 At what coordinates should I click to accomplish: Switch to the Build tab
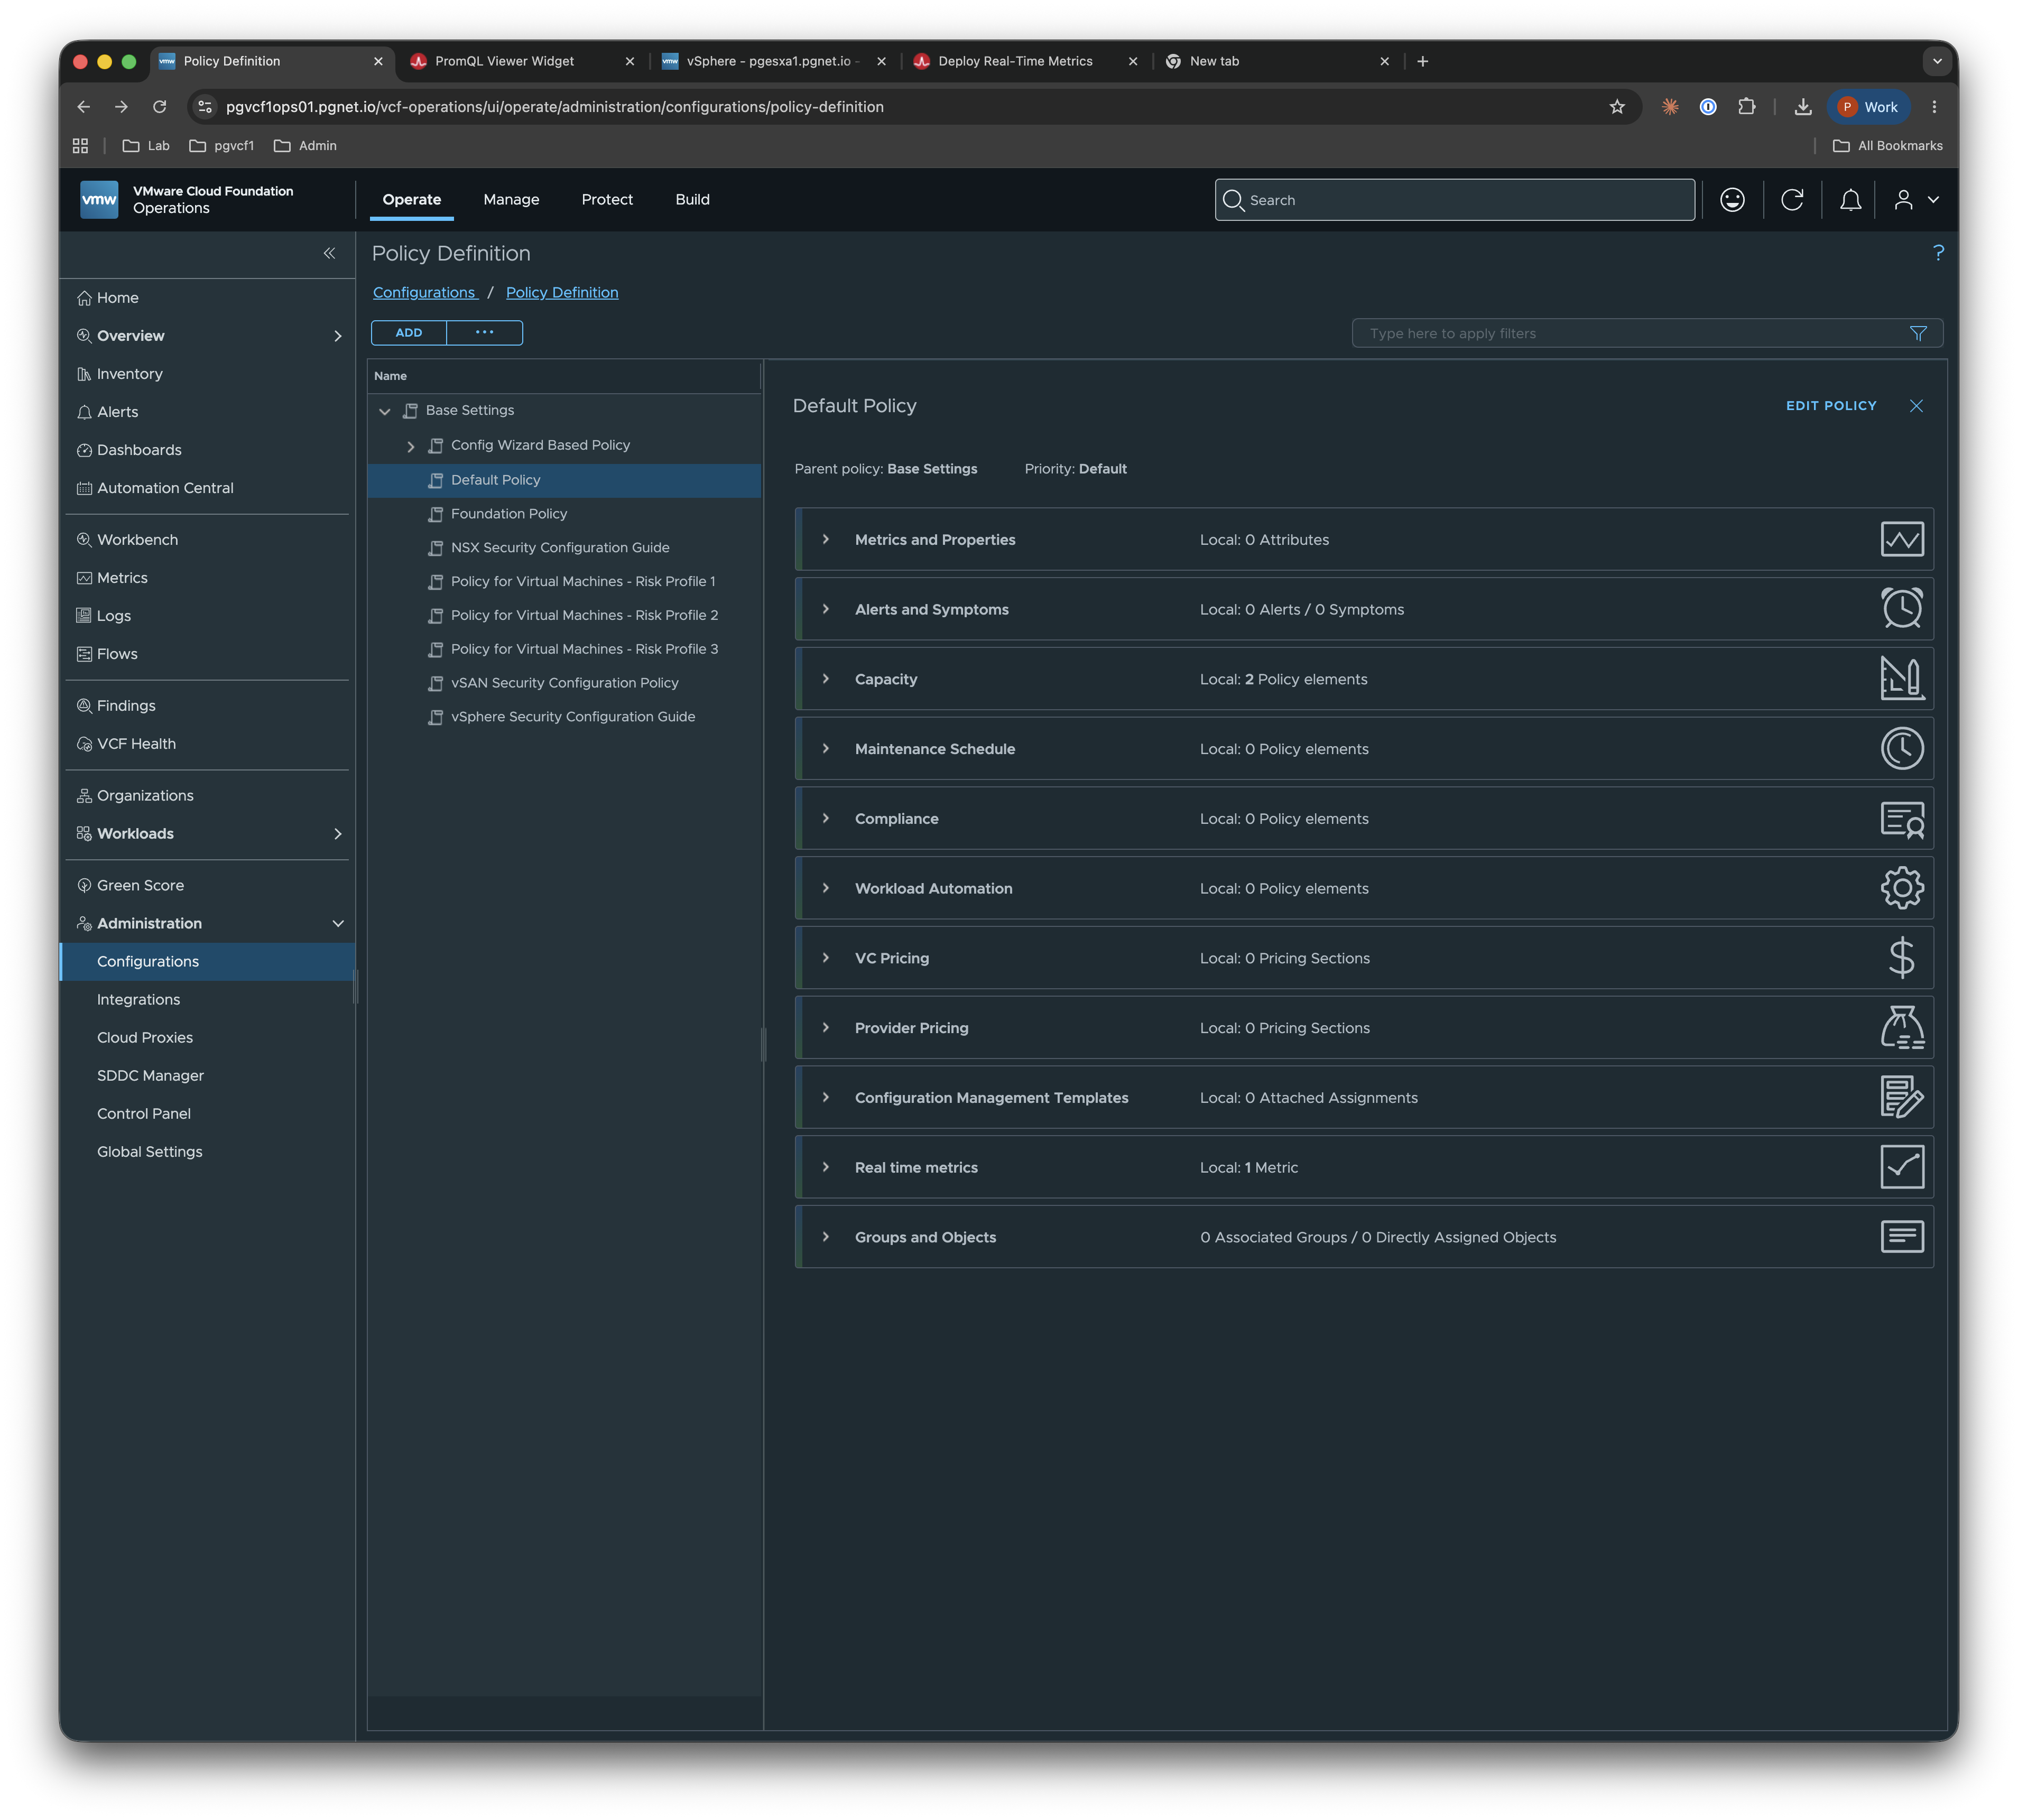[692, 200]
